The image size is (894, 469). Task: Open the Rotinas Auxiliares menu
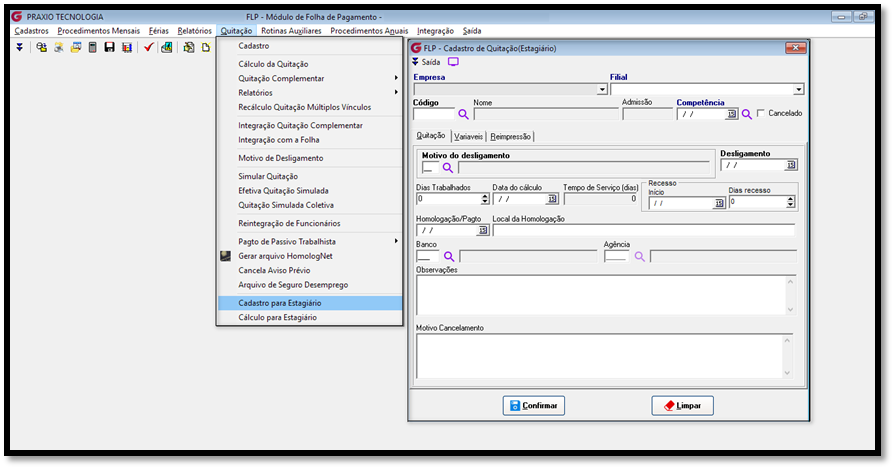pos(291,31)
